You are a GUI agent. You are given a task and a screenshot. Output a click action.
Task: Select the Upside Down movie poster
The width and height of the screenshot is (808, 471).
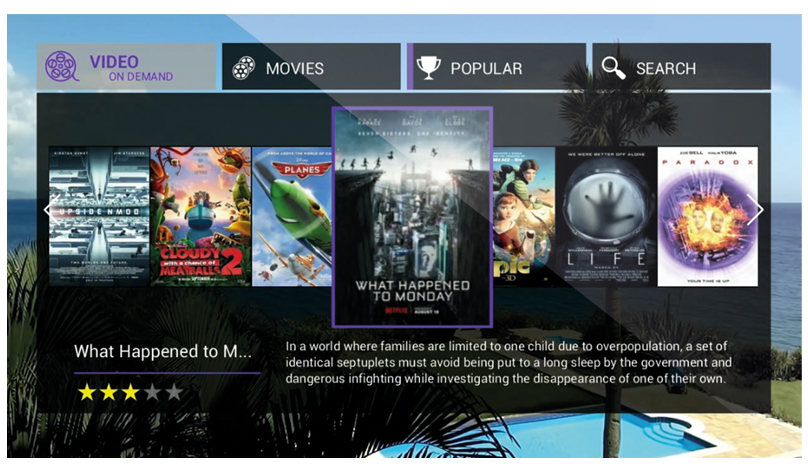[x=99, y=216]
